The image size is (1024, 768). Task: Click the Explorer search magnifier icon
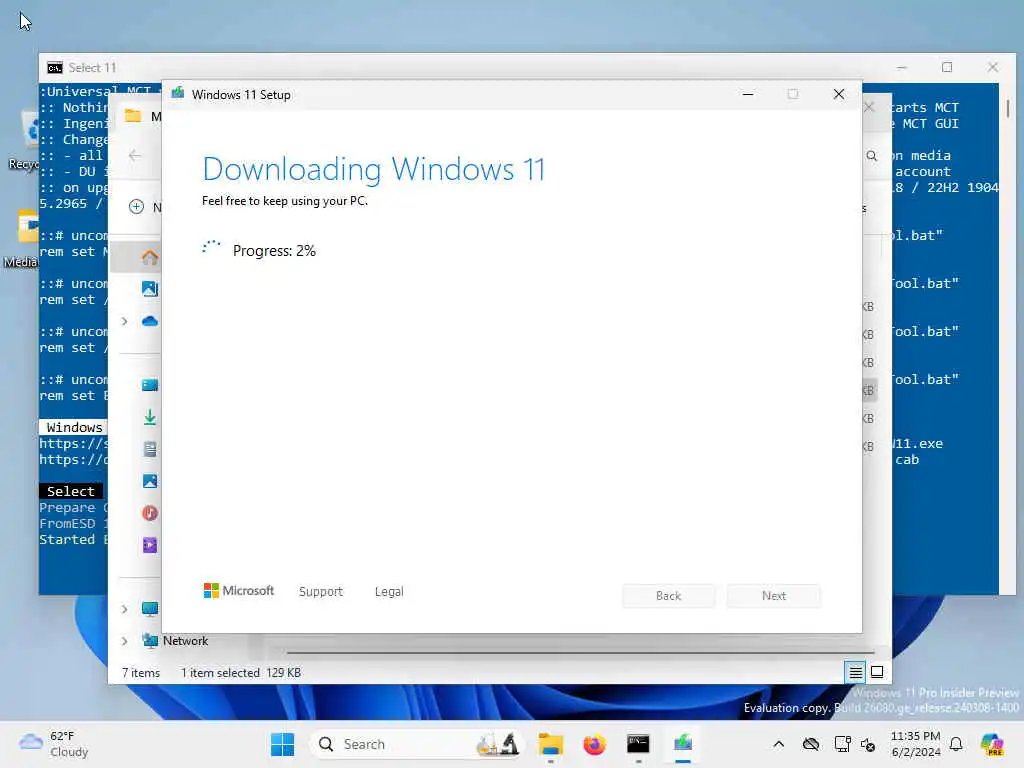[872, 156]
